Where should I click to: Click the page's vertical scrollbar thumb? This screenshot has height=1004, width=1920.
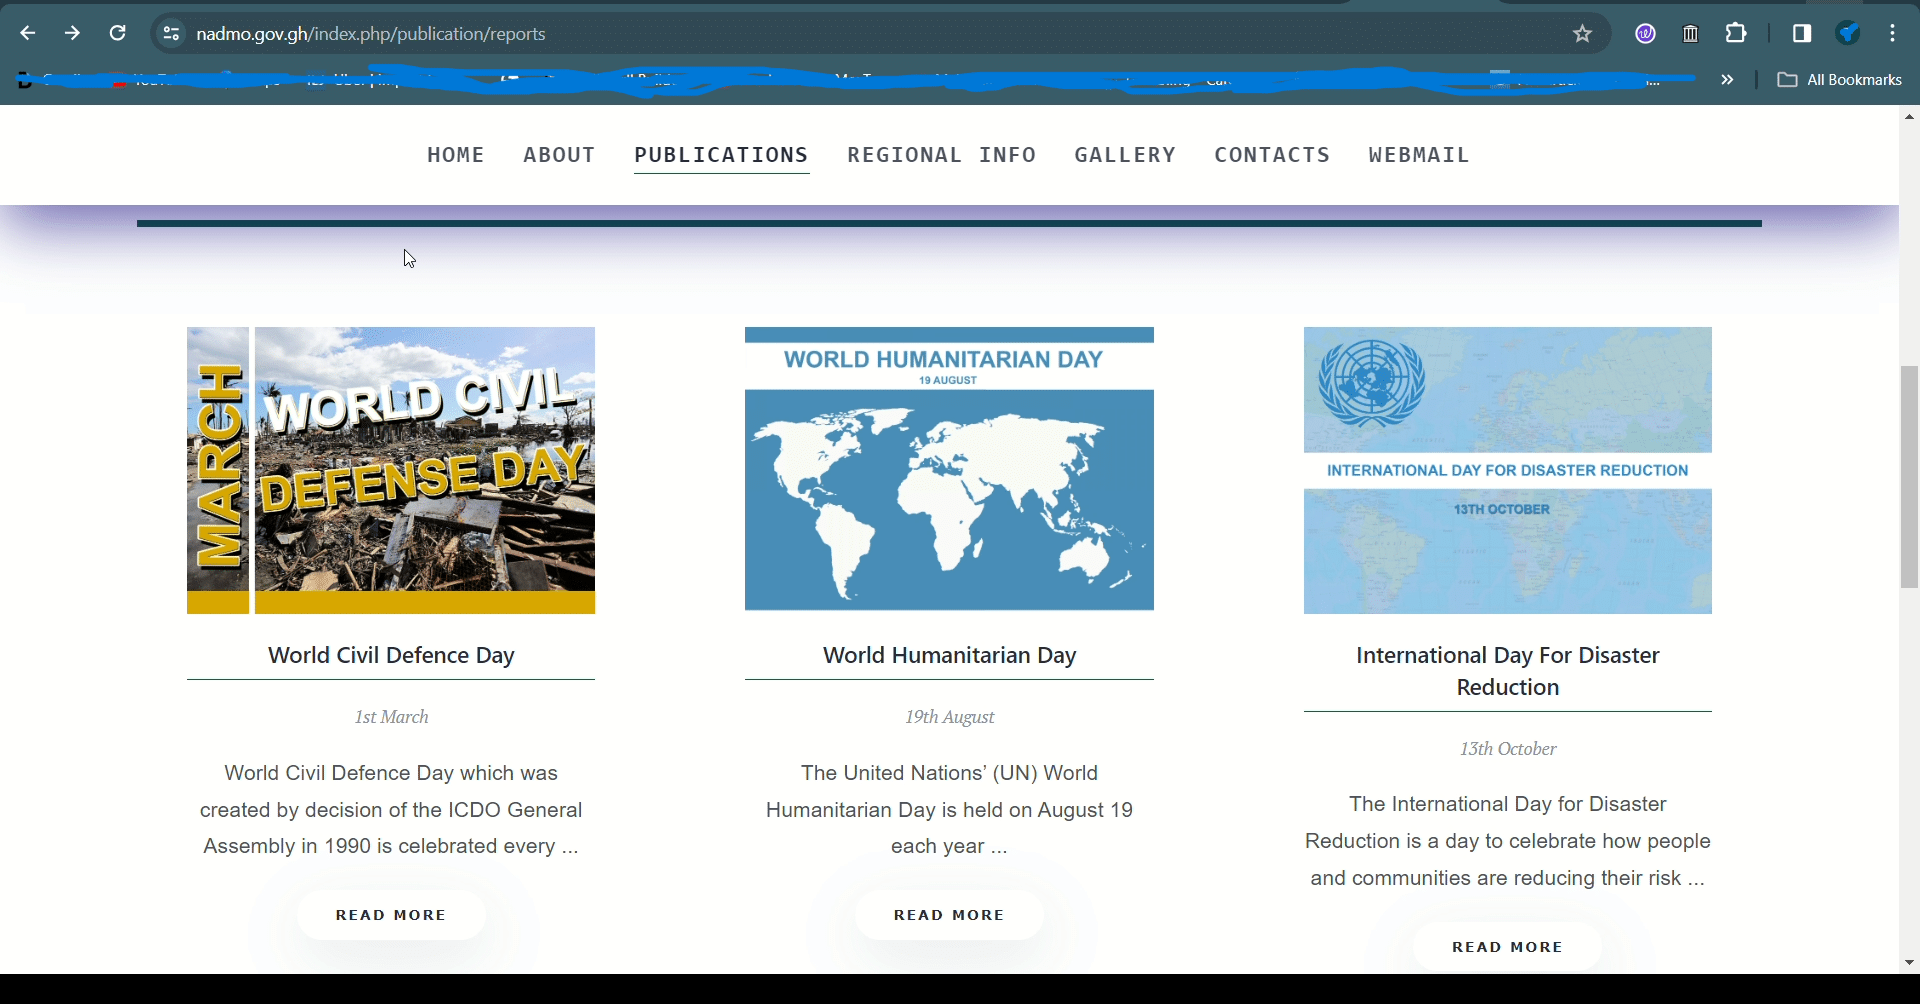[x=1909, y=477]
